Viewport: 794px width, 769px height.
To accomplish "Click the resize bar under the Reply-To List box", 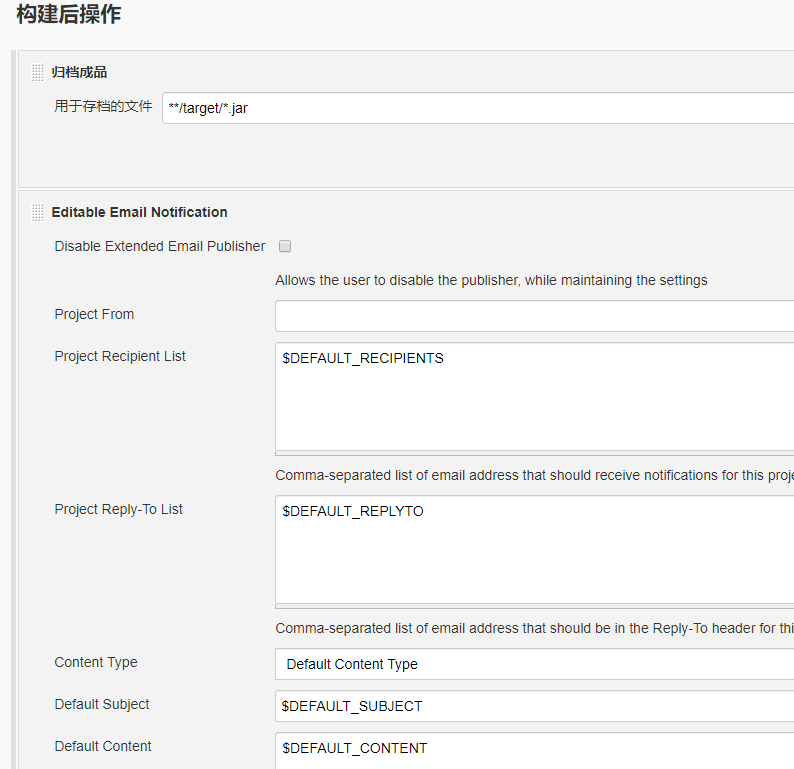I will pyautogui.click(x=535, y=606).
